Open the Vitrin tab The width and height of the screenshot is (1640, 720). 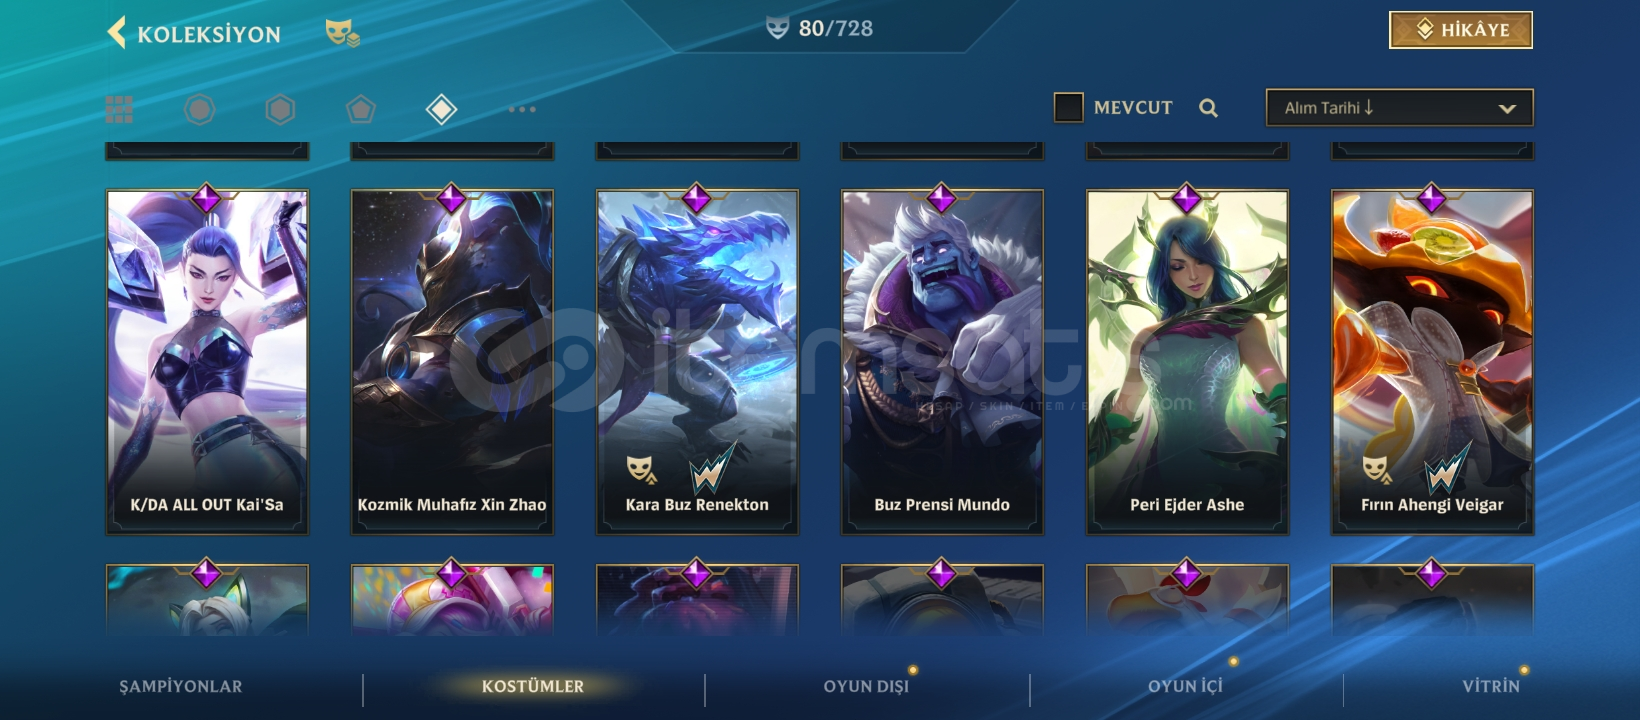[x=1491, y=687]
